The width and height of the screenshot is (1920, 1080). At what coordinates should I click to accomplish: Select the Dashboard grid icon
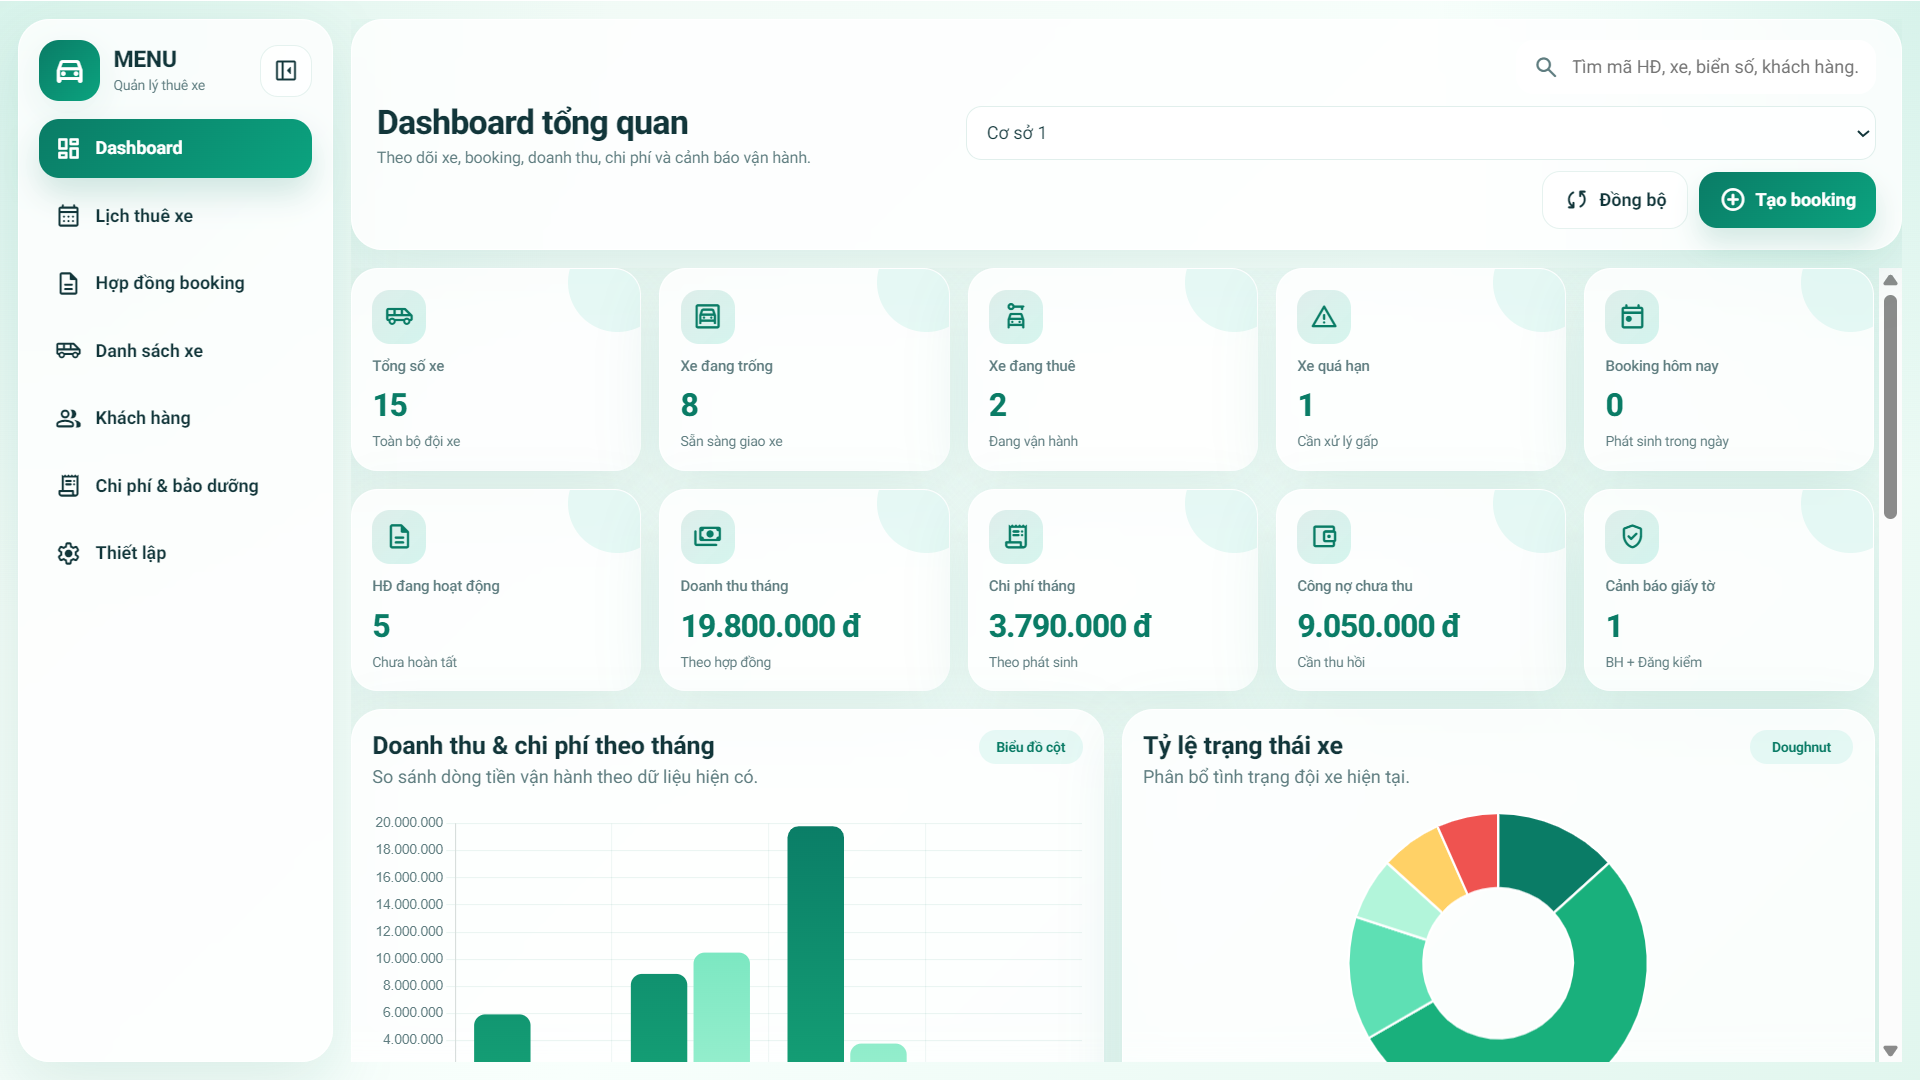67,147
